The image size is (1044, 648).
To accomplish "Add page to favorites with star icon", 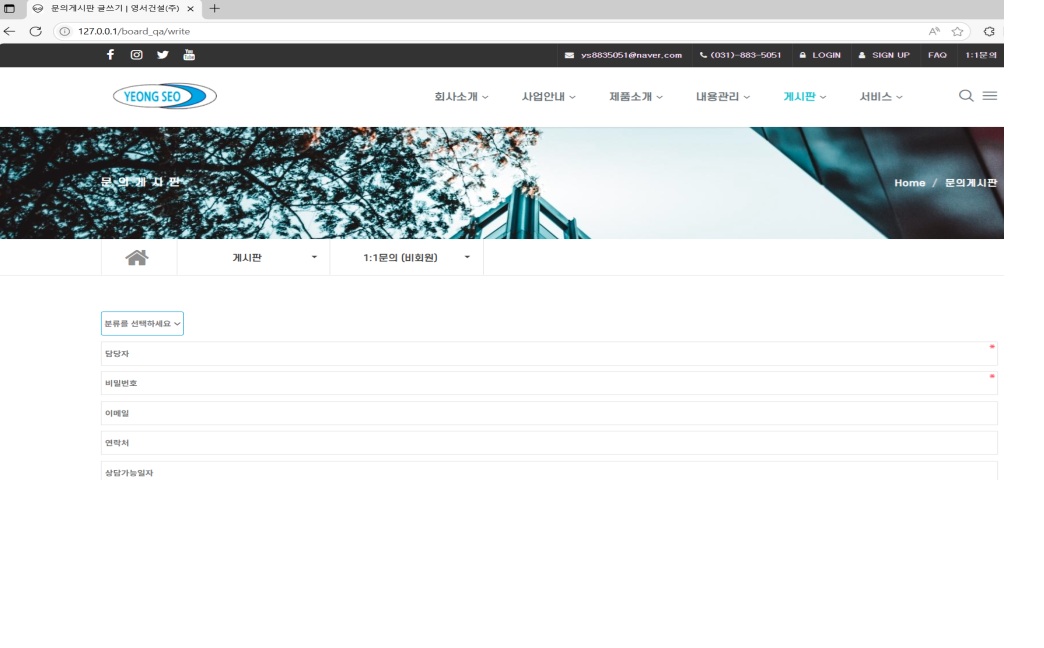I will click(957, 31).
